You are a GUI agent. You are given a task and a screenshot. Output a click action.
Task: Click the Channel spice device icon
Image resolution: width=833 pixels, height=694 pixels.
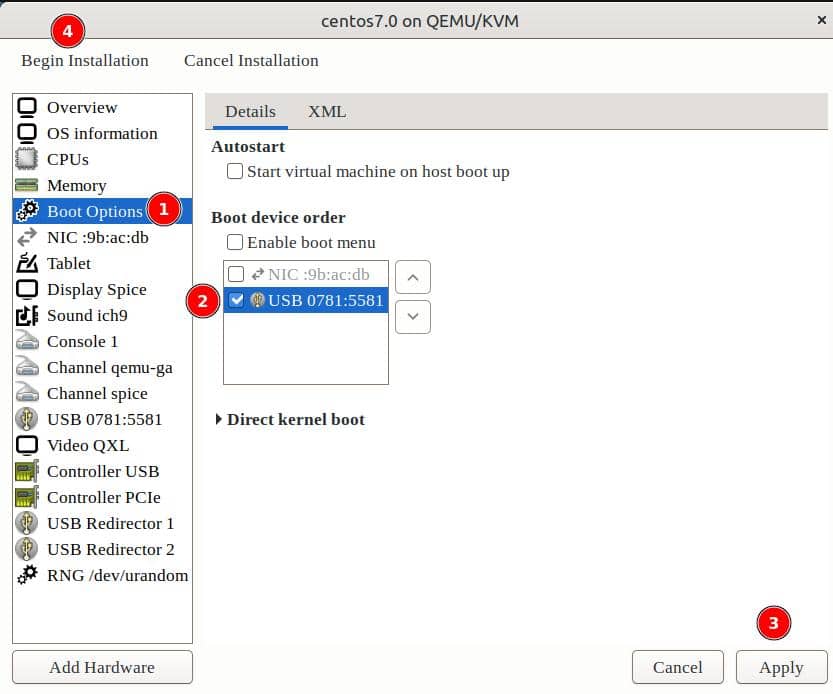[x=27, y=393]
